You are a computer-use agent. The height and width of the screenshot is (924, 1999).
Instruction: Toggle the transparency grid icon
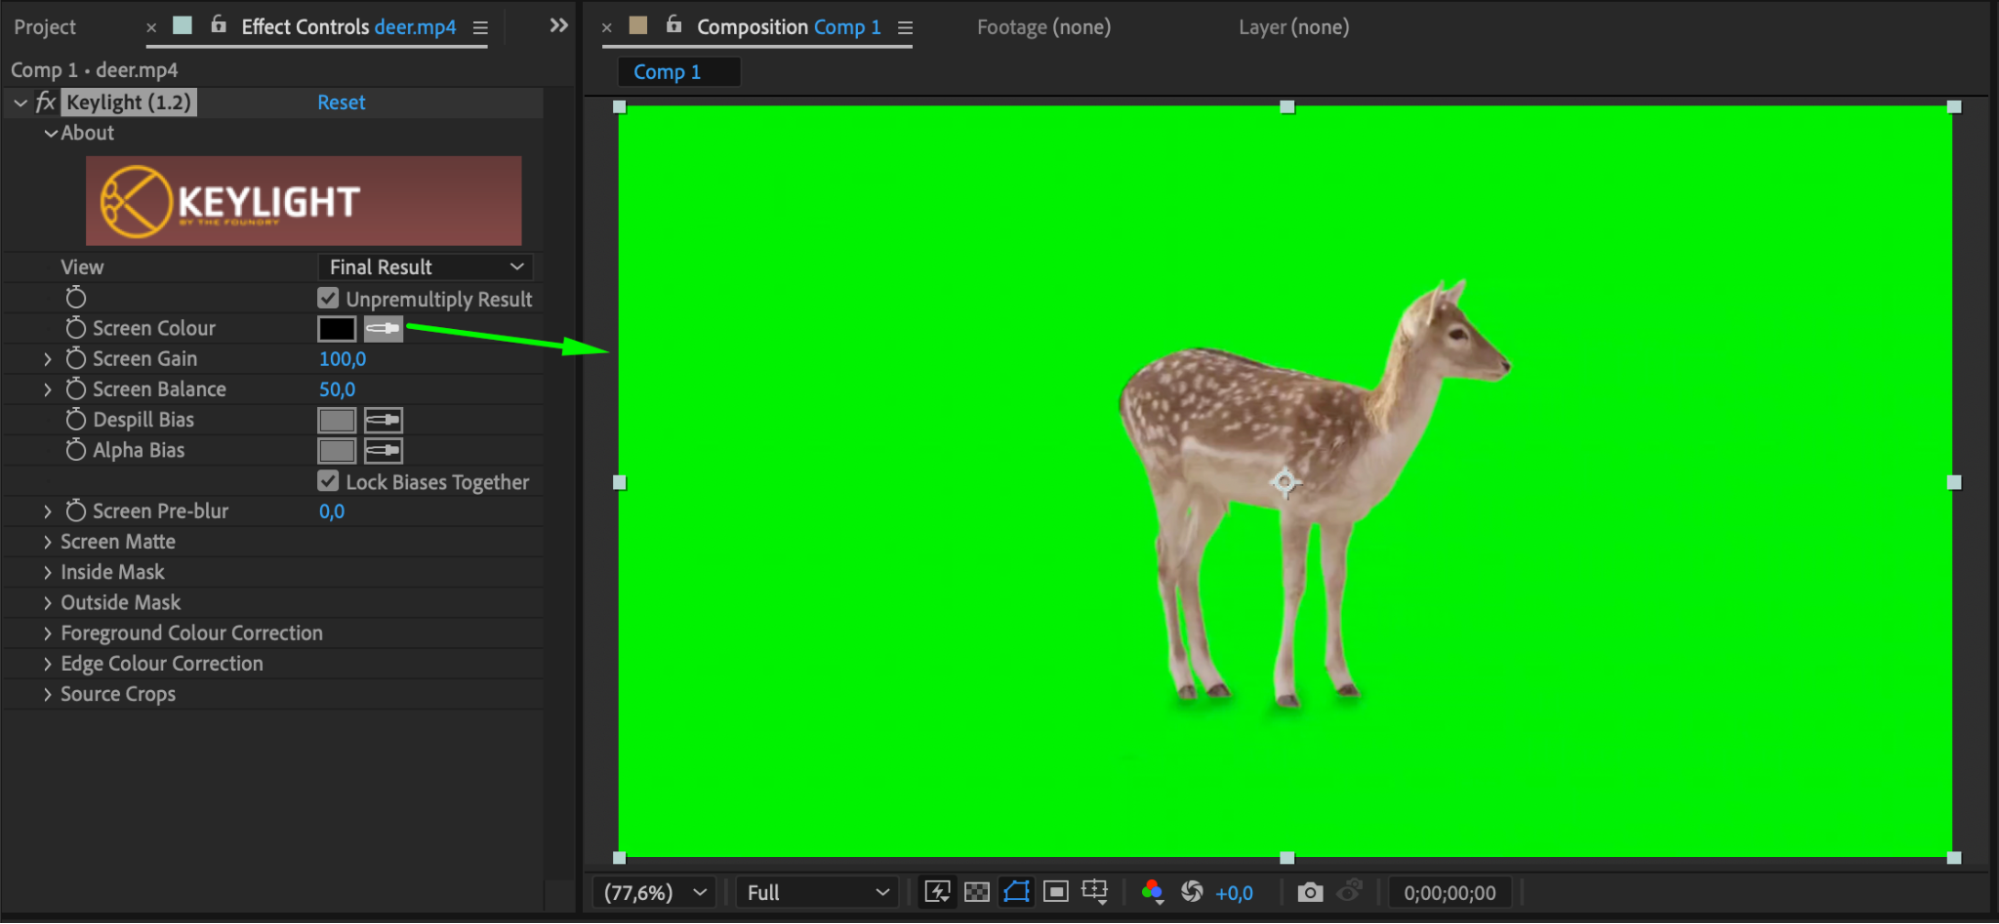pos(977,892)
